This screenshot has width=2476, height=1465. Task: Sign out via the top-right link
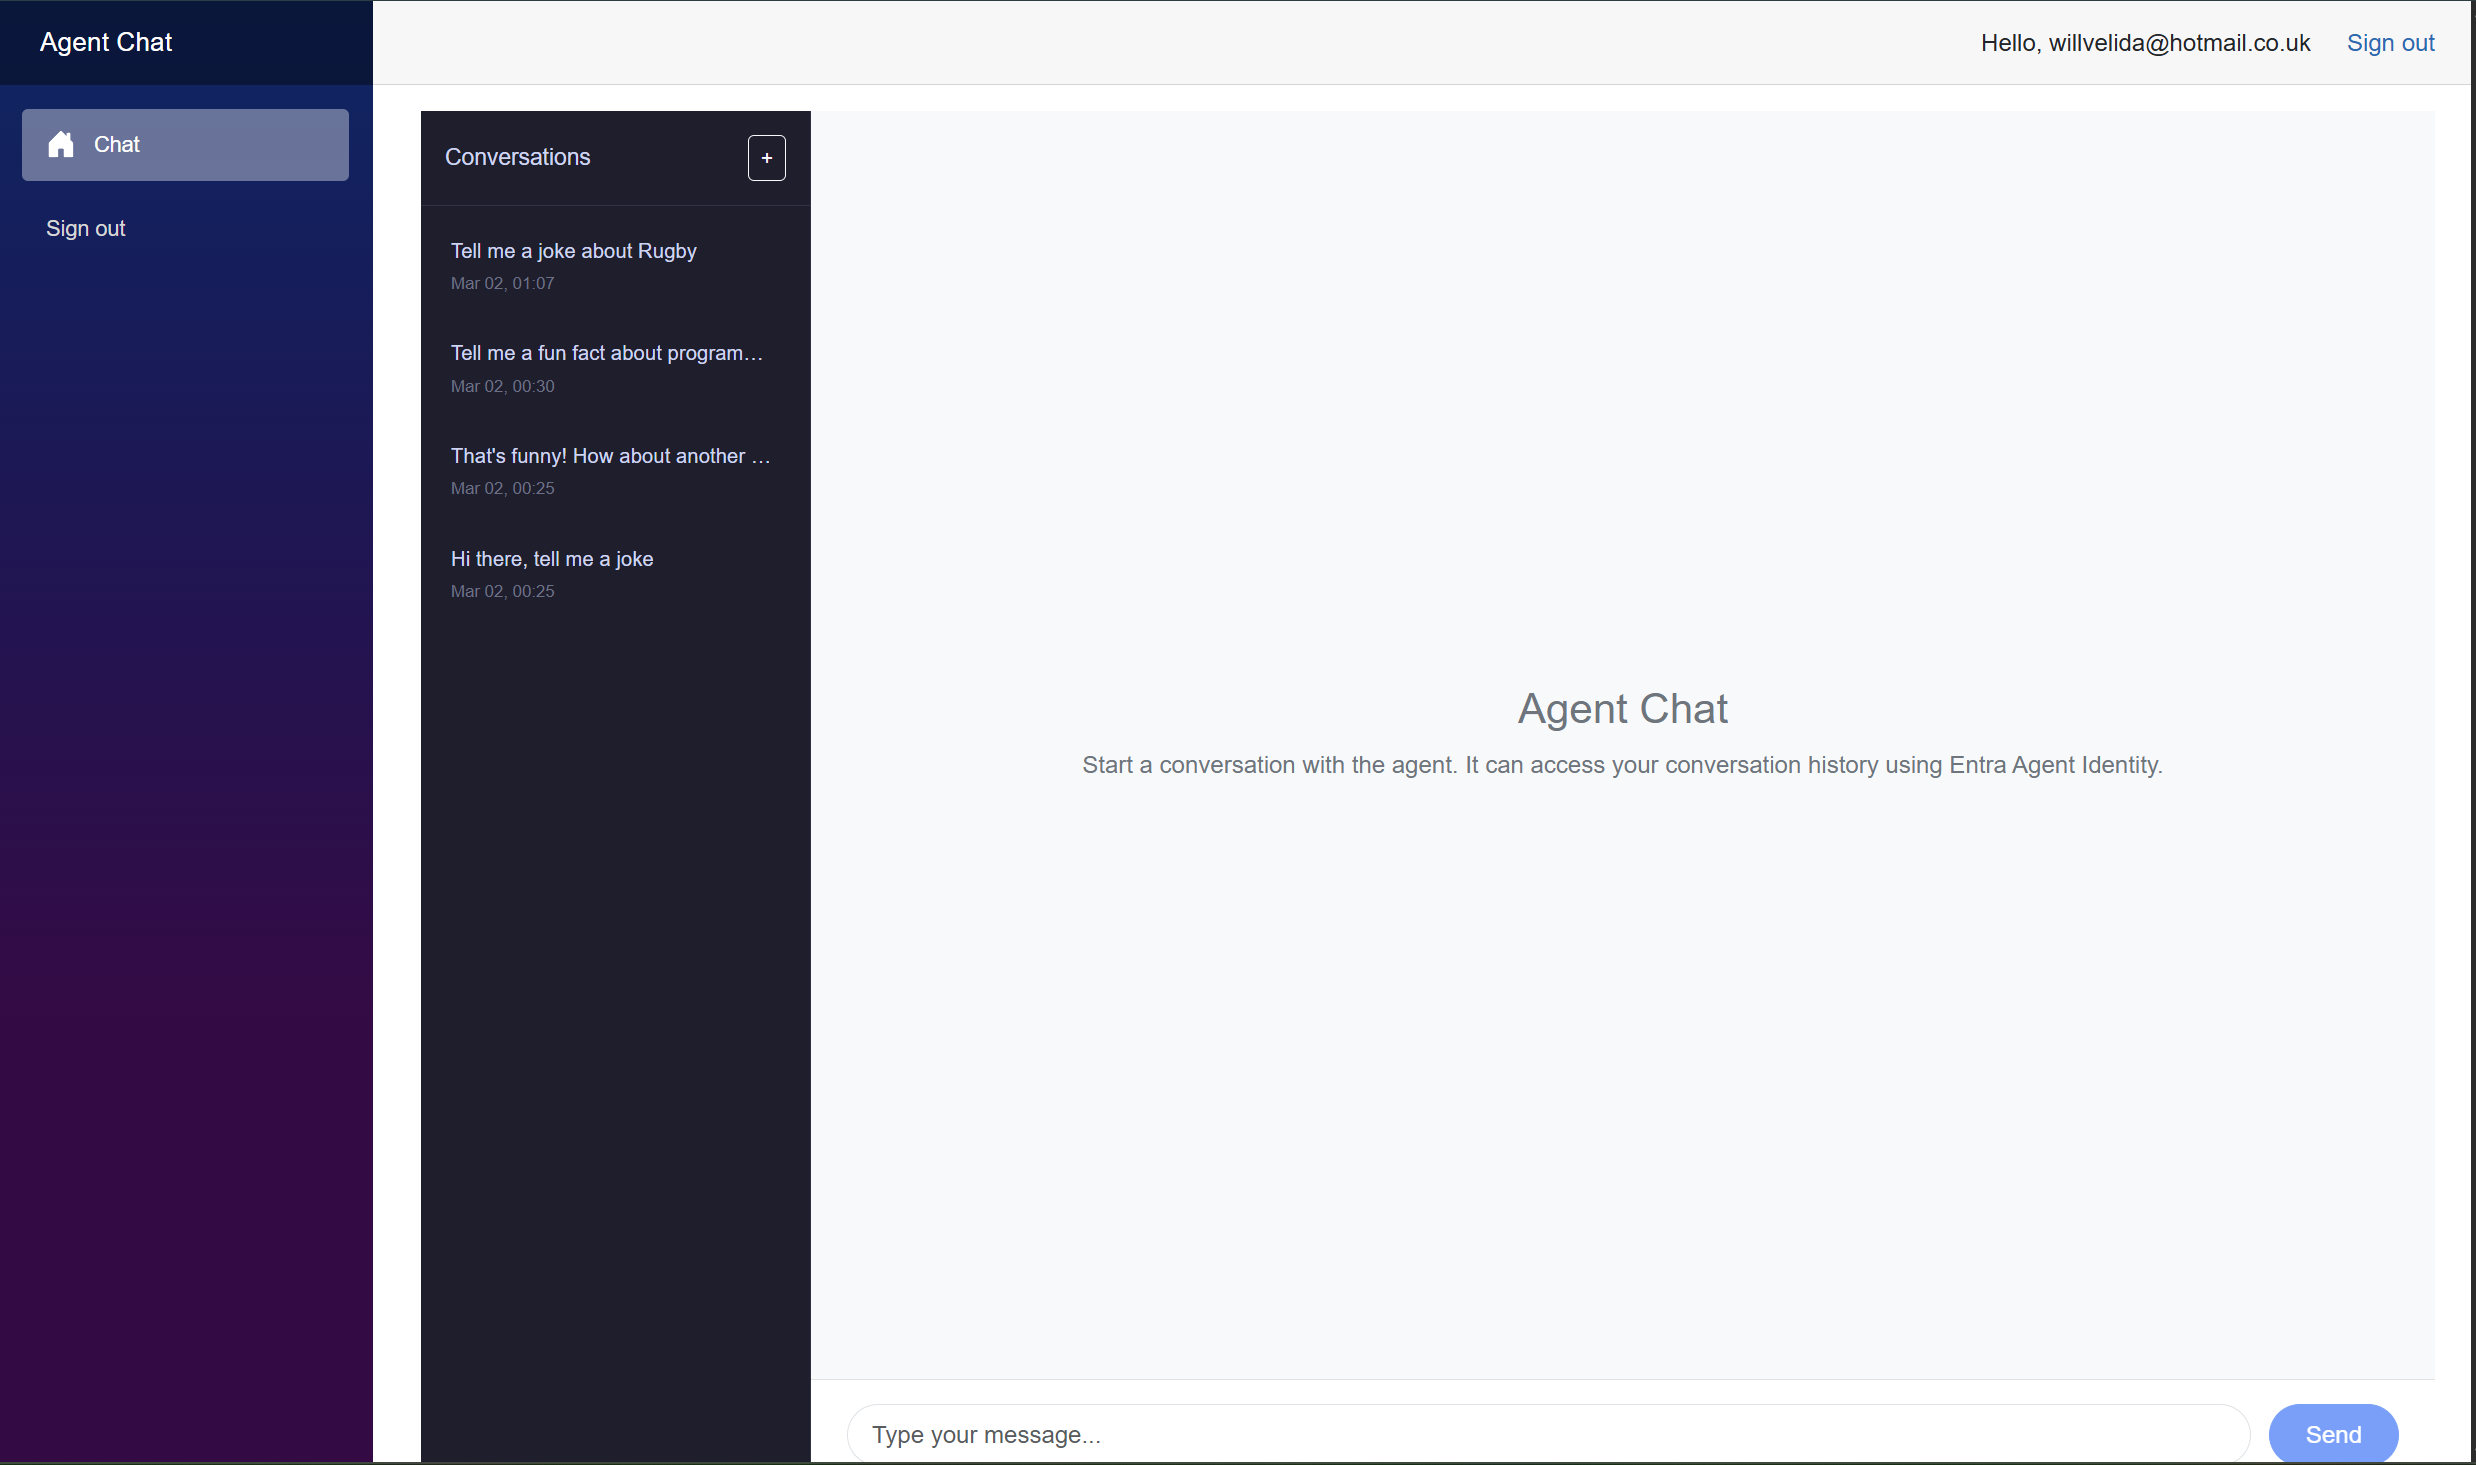click(x=2391, y=42)
